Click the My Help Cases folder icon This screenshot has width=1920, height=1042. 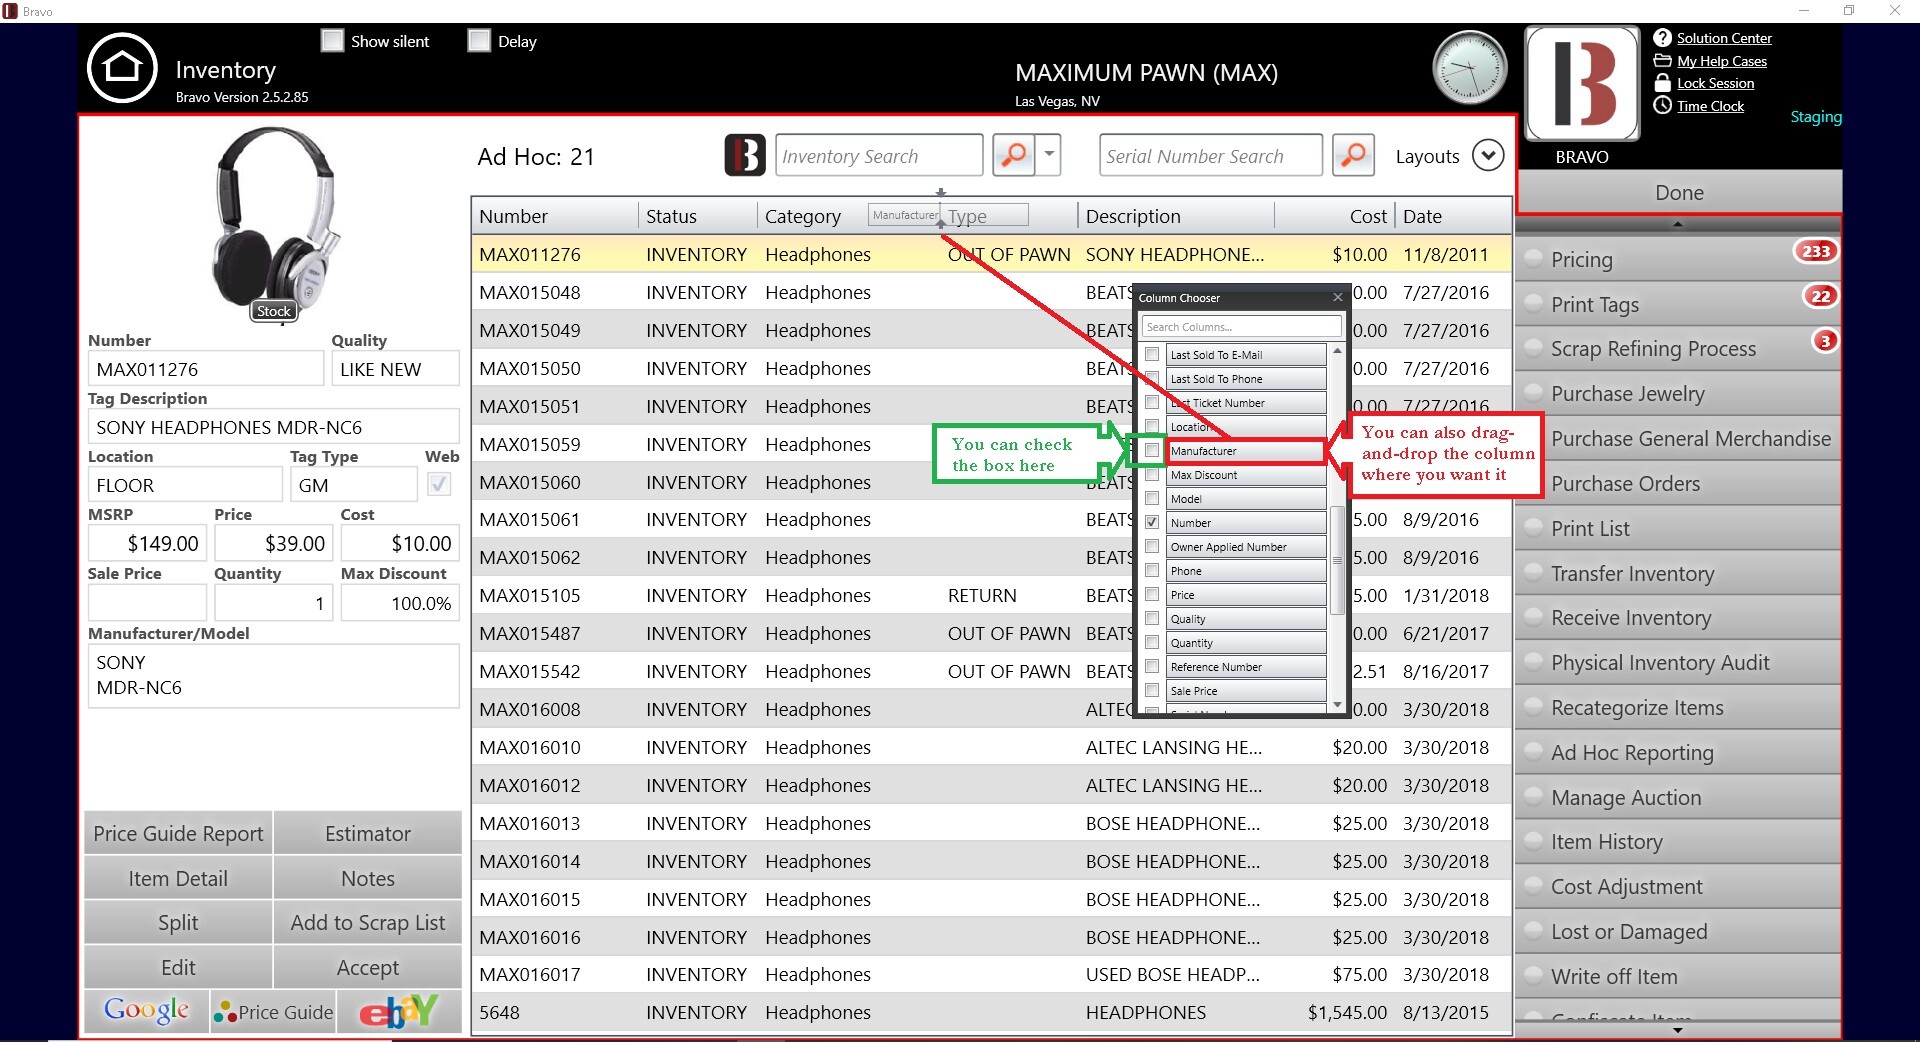pos(1662,61)
